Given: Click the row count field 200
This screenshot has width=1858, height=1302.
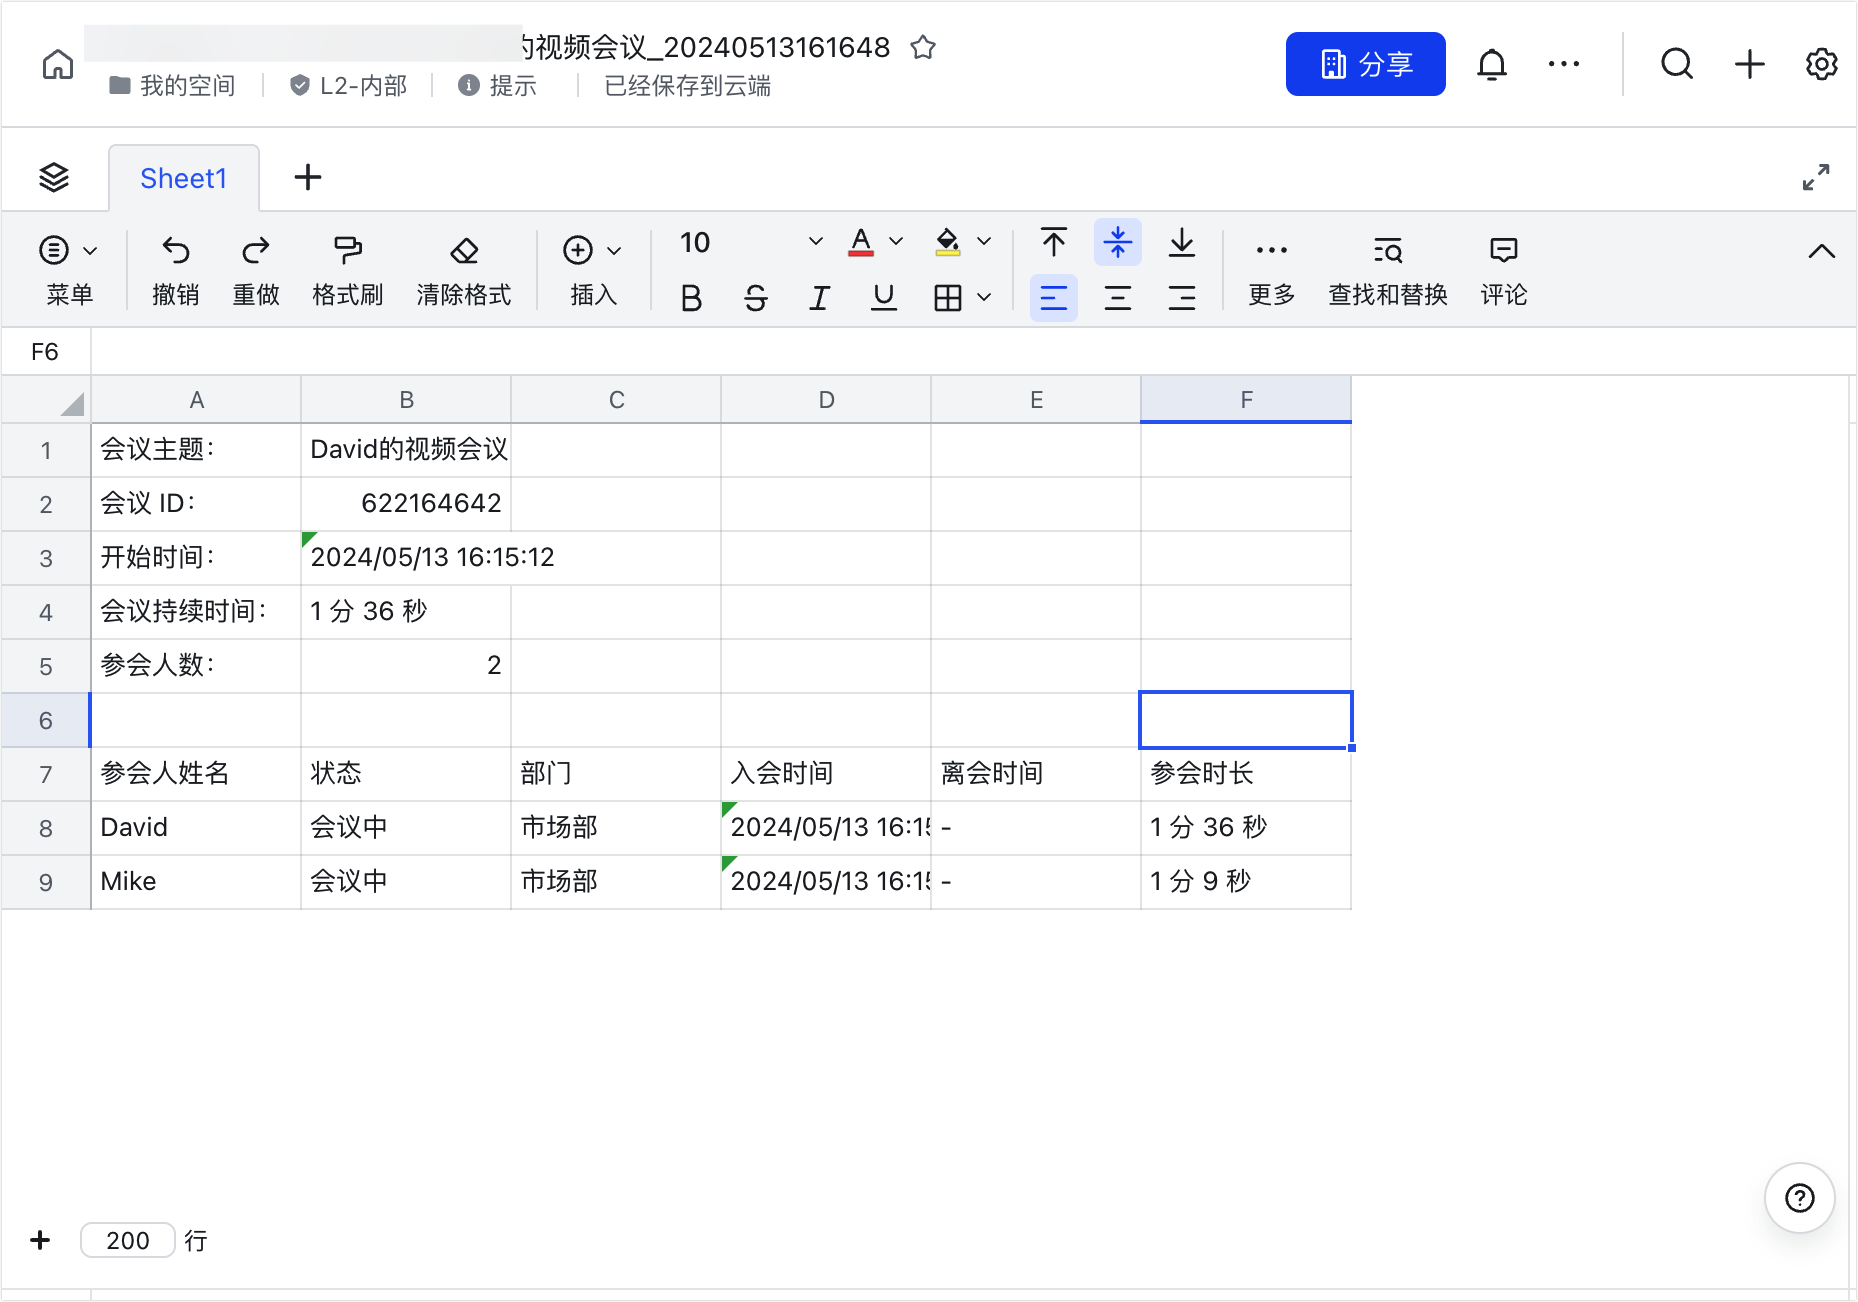Looking at the screenshot, I should coord(128,1240).
